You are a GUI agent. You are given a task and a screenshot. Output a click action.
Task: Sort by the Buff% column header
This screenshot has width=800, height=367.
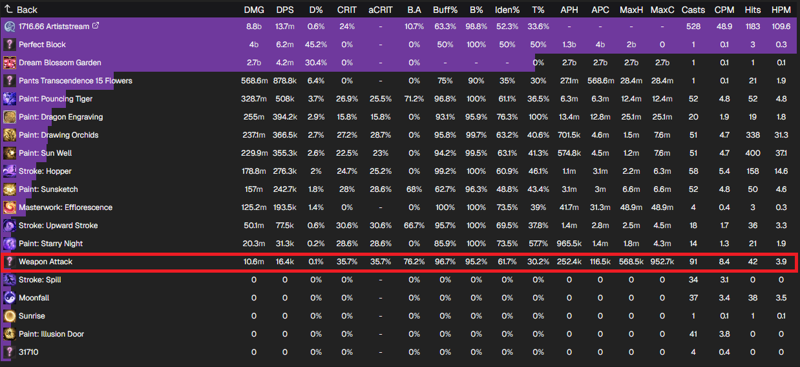tap(445, 10)
